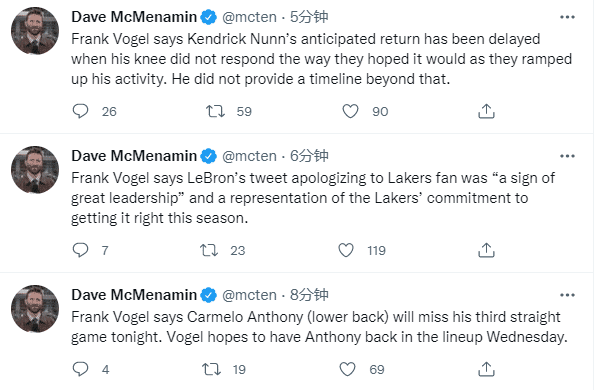The height and width of the screenshot is (390, 597).
Task: Reply to the Carmelo Anthony tweet
Action: click(x=80, y=369)
